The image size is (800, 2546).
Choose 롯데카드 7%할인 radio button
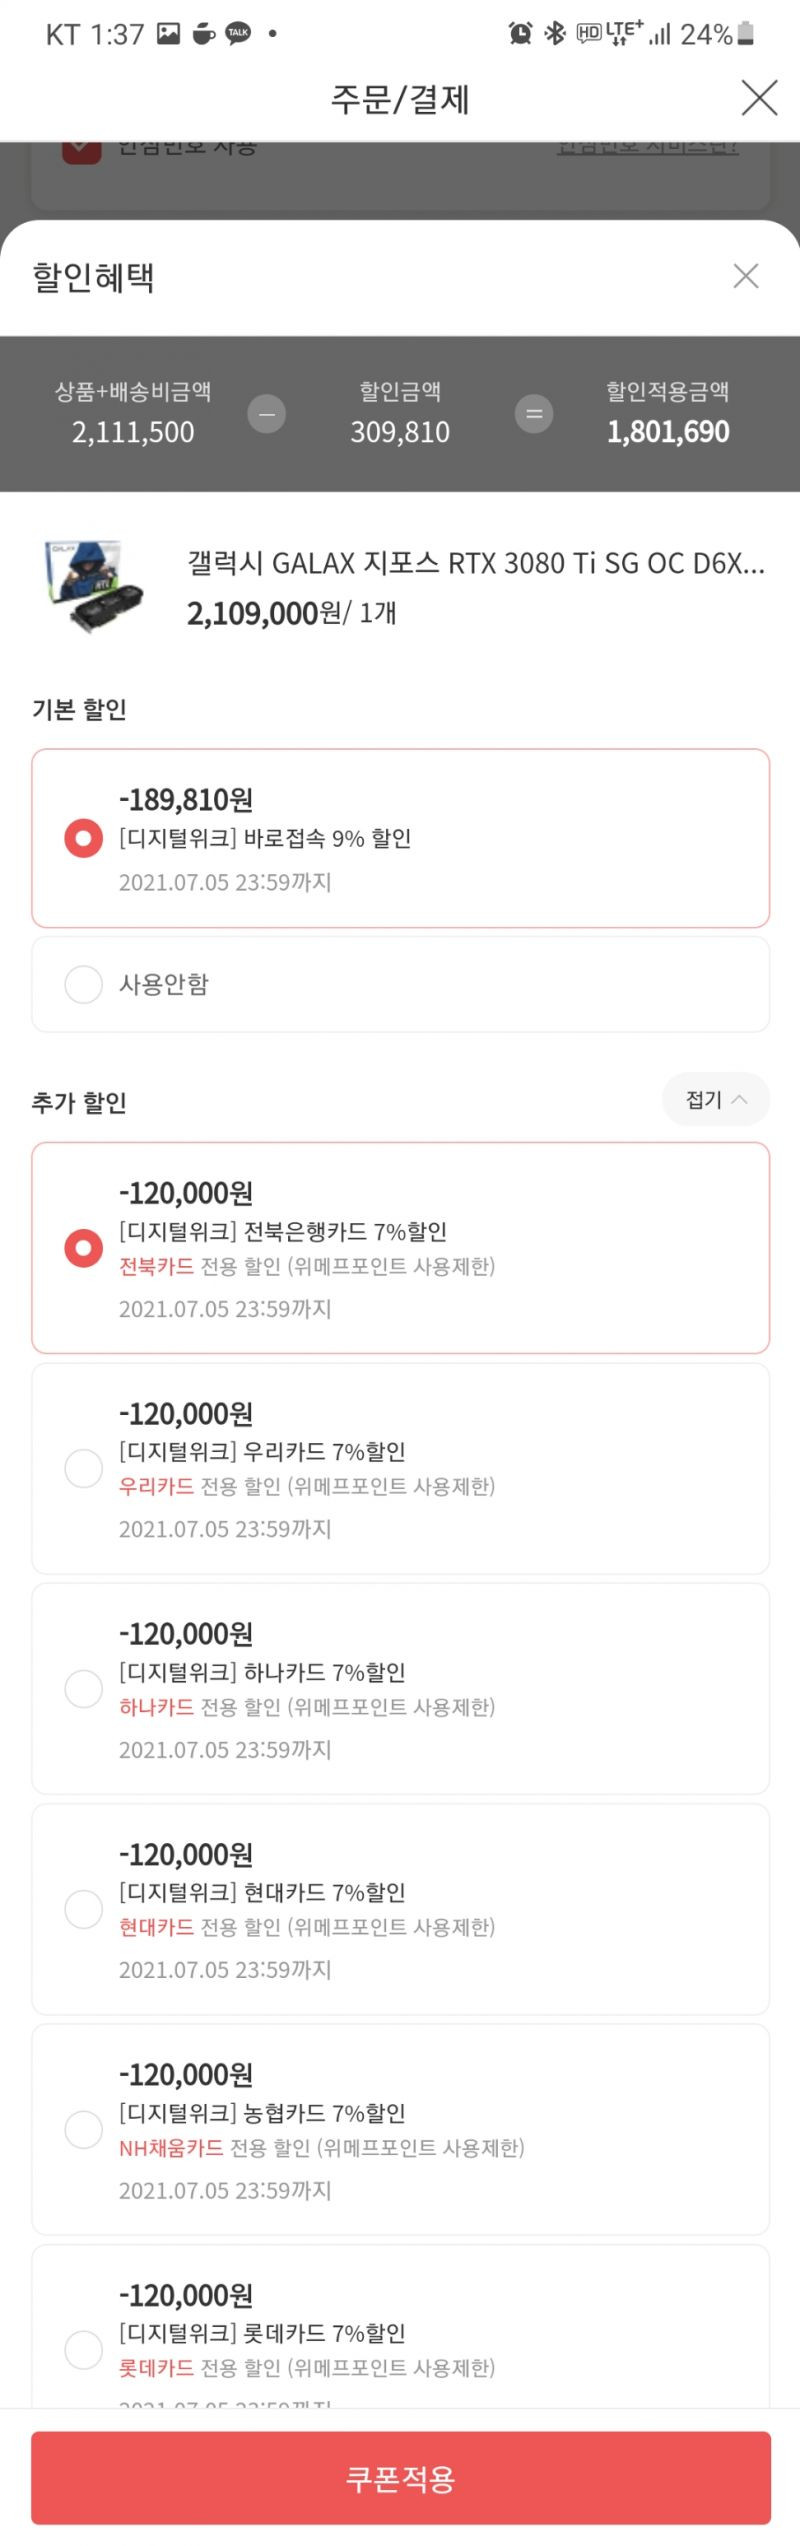[83, 2350]
